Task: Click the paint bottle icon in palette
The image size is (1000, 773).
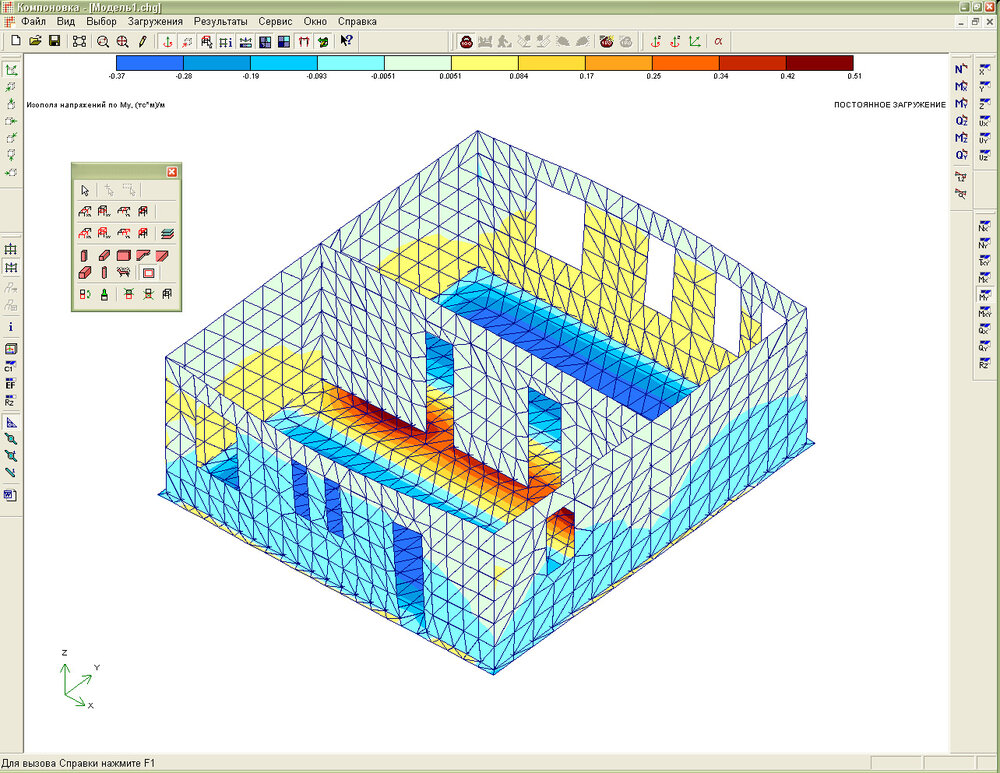Action: tap(104, 294)
